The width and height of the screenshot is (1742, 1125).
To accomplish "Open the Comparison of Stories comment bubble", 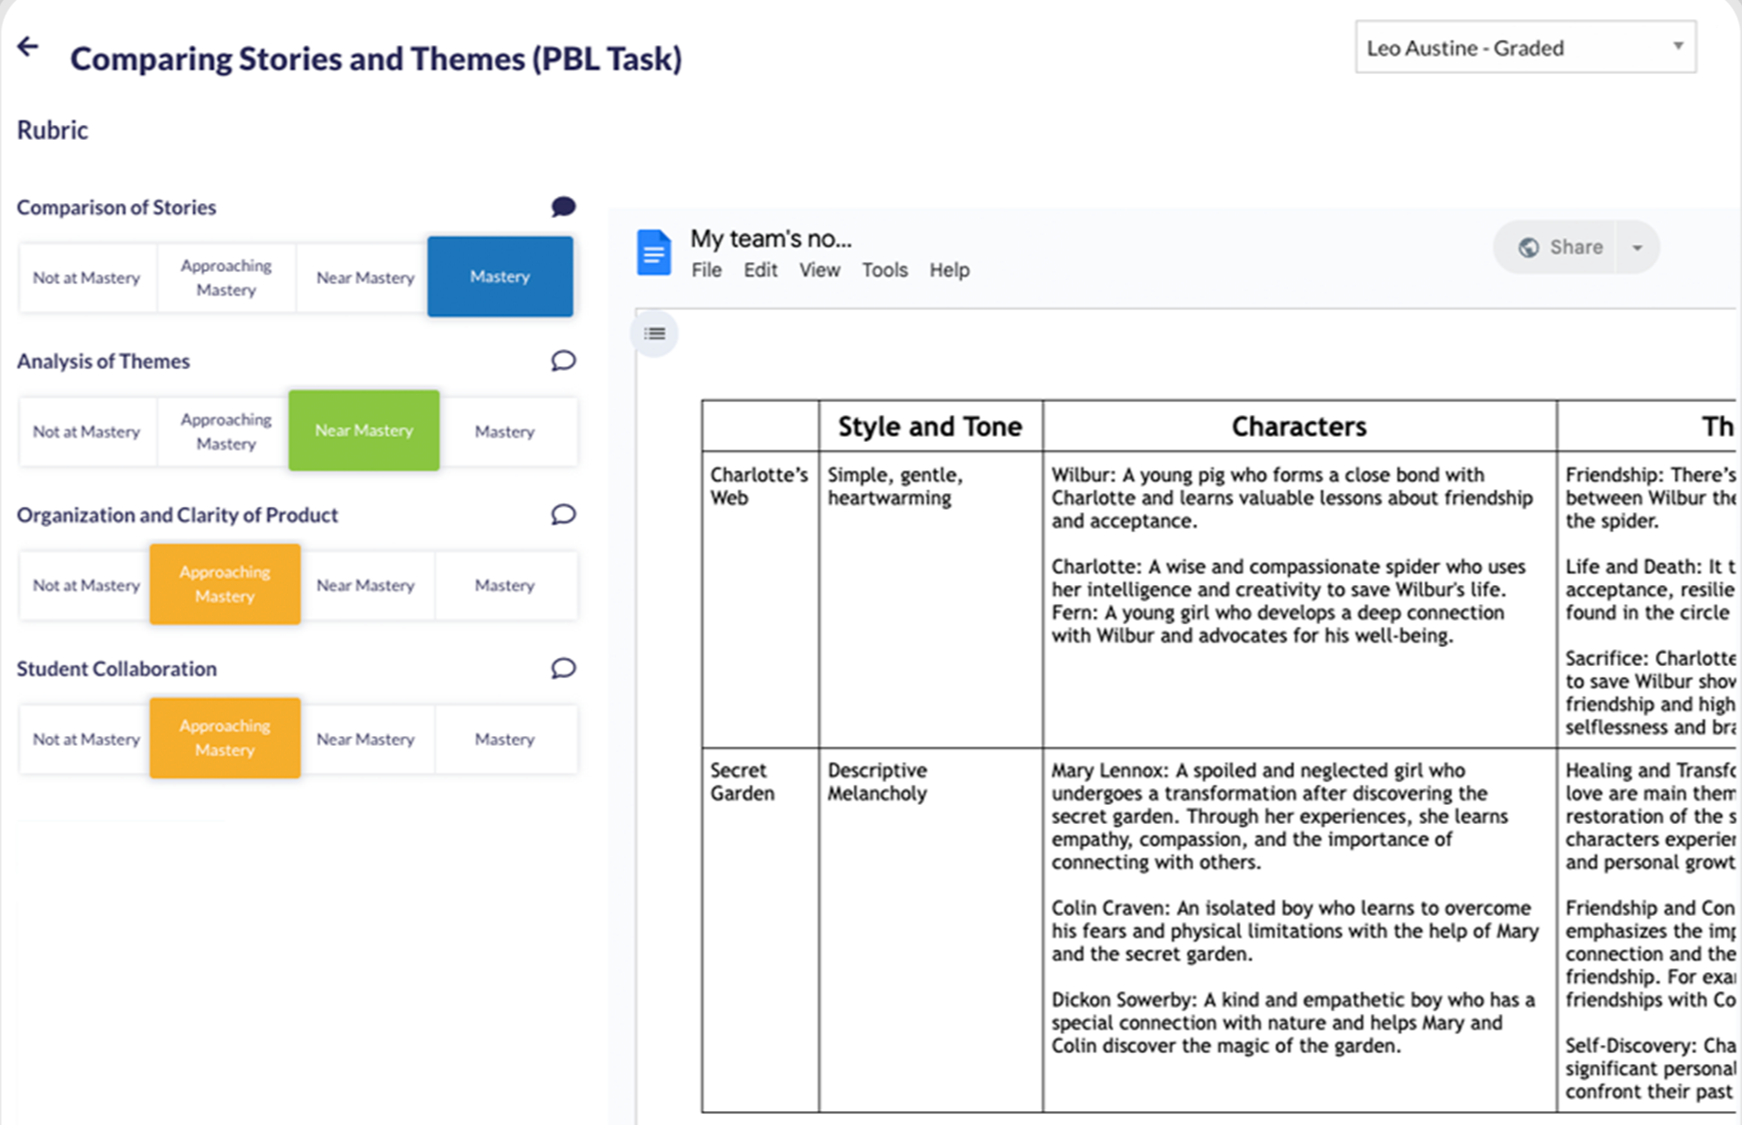I will pyautogui.click(x=563, y=207).
